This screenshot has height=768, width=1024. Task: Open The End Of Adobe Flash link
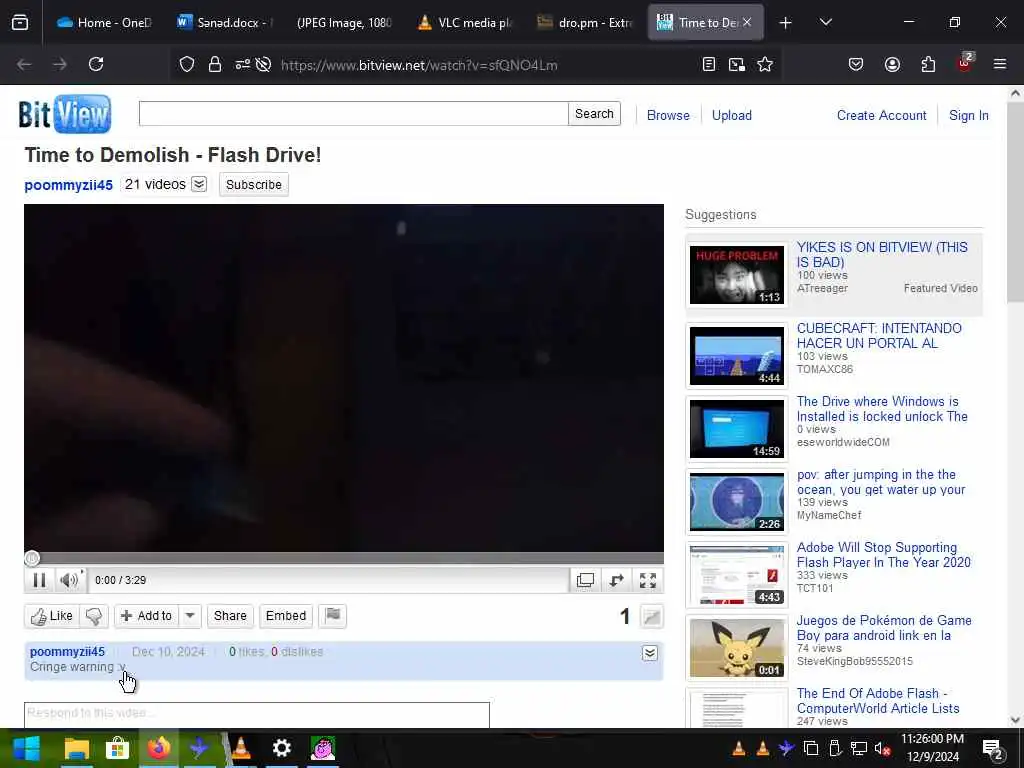[x=878, y=701]
